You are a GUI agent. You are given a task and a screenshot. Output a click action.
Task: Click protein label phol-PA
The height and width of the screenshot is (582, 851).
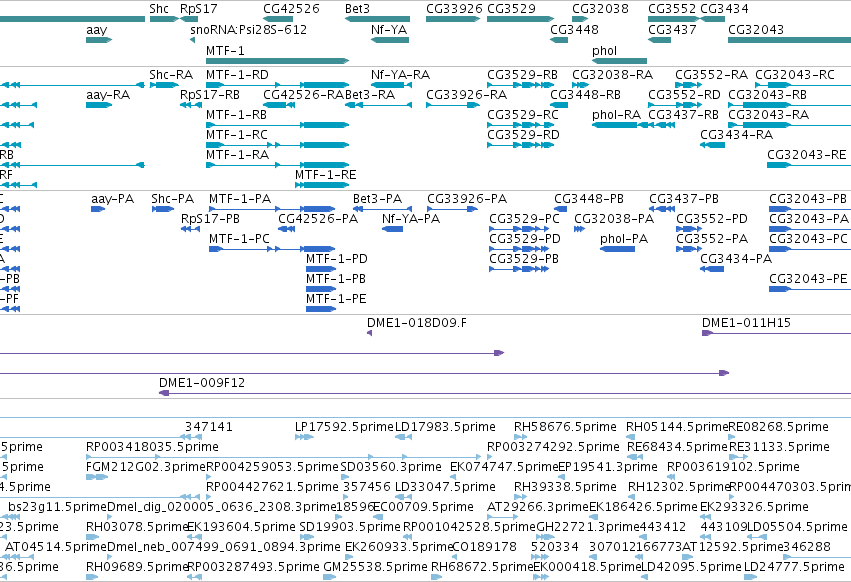(x=624, y=239)
